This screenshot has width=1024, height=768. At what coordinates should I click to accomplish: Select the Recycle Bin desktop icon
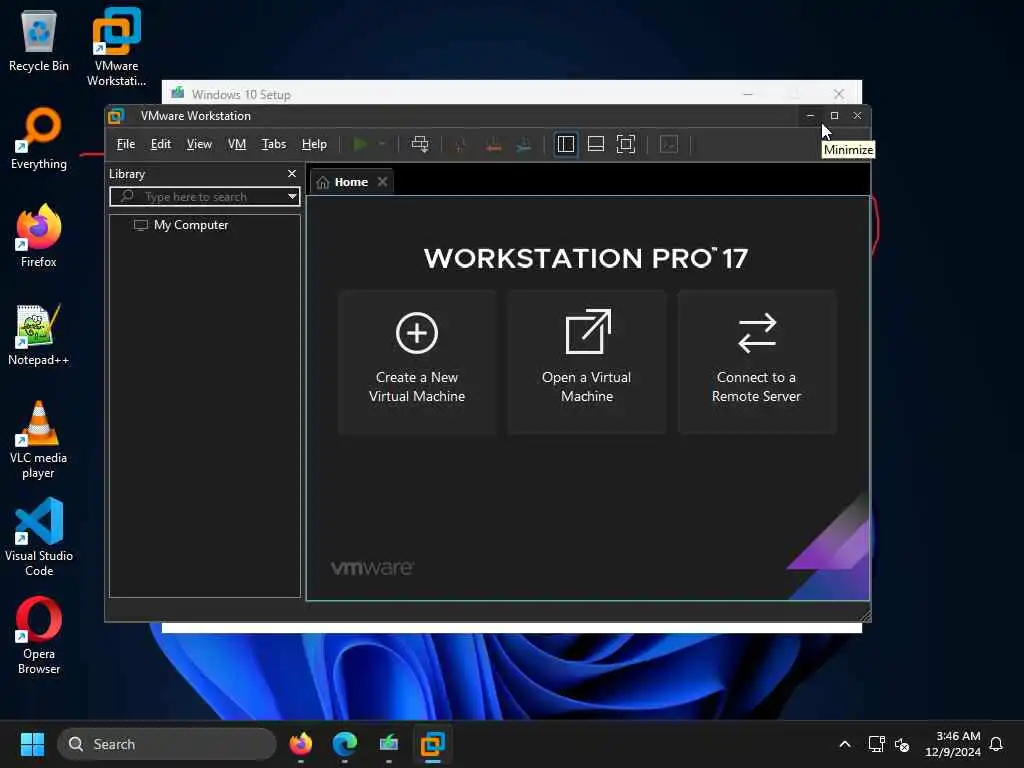click(x=39, y=39)
